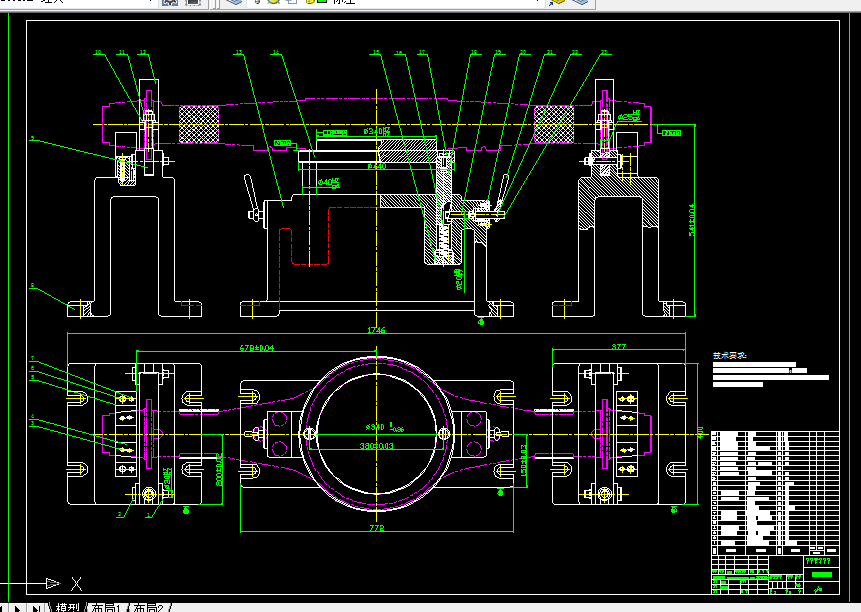Select the ø440 diameter dimension

click(377, 166)
